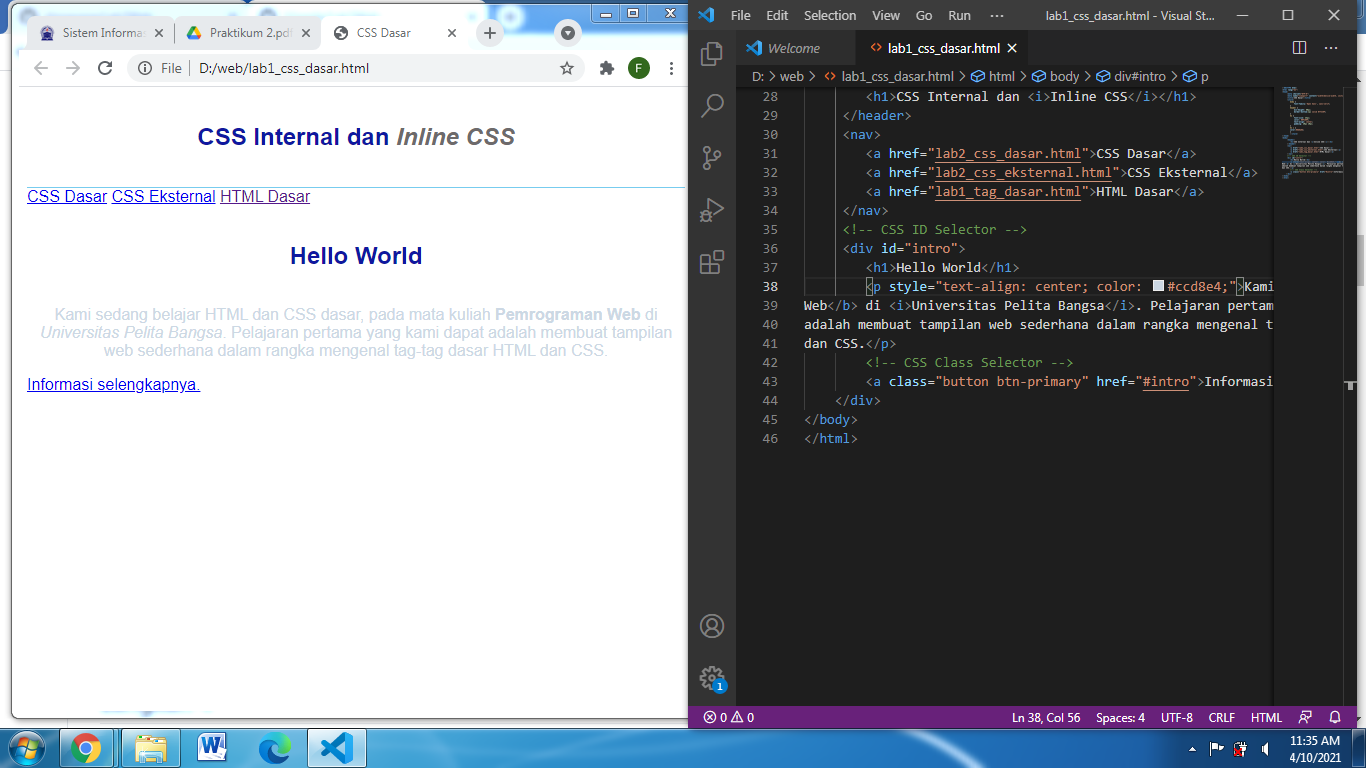Image resolution: width=1366 pixels, height=768 pixels.
Task: Open the Run and Debug view
Action: tap(711, 209)
